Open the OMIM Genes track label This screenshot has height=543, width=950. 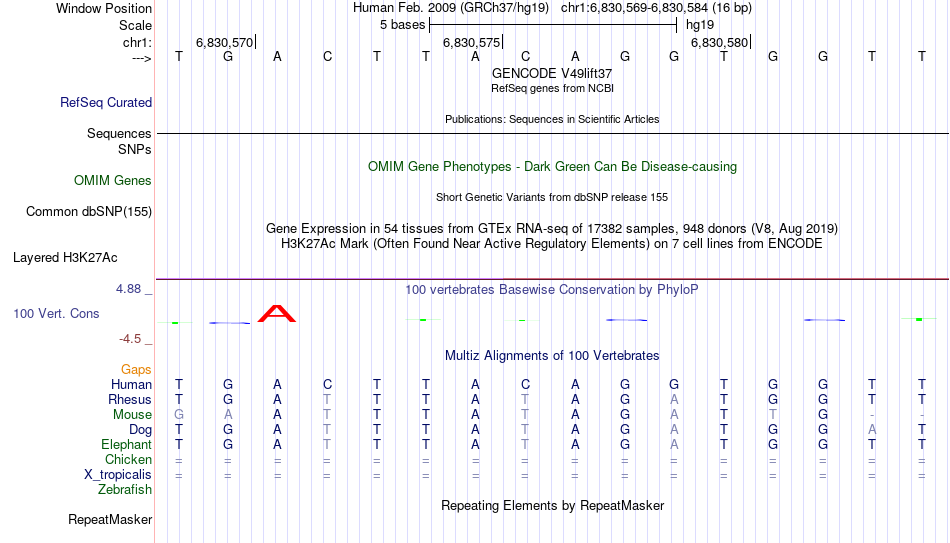pyautogui.click(x=112, y=181)
